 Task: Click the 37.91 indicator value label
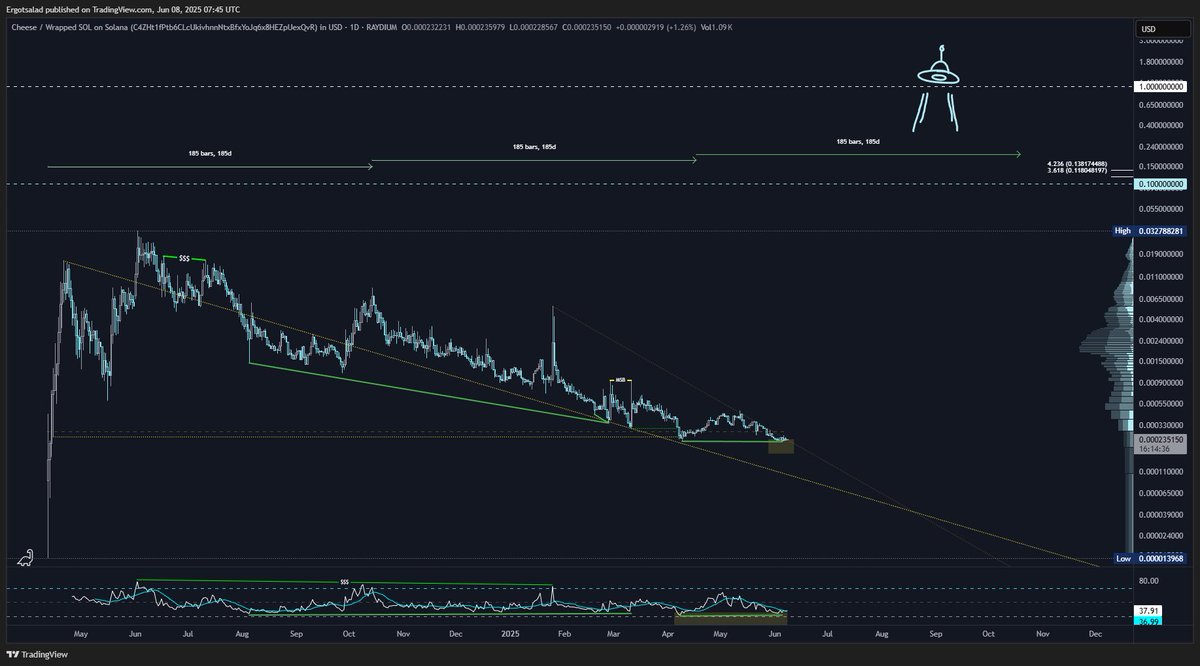tap(1150, 609)
